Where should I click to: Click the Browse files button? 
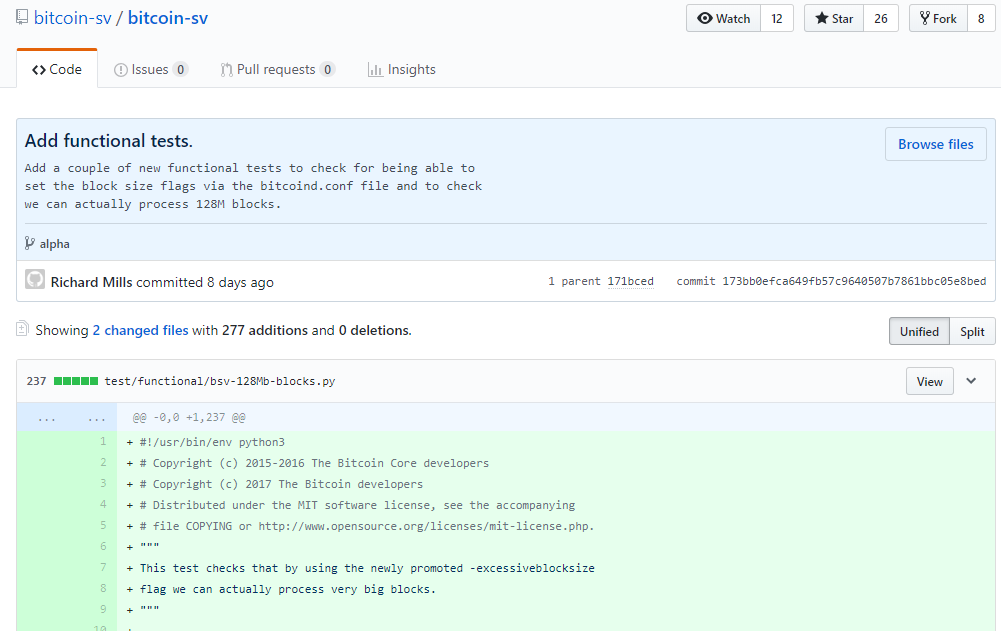(x=935, y=144)
